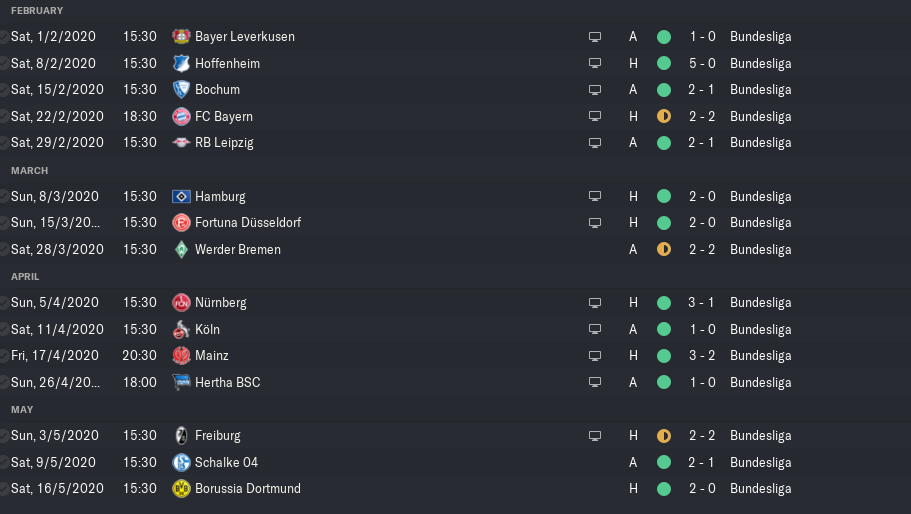Open the RB Leipzig team link
Image resolution: width=911 pixels, height=514 pixels.
[x=224, y=143]
